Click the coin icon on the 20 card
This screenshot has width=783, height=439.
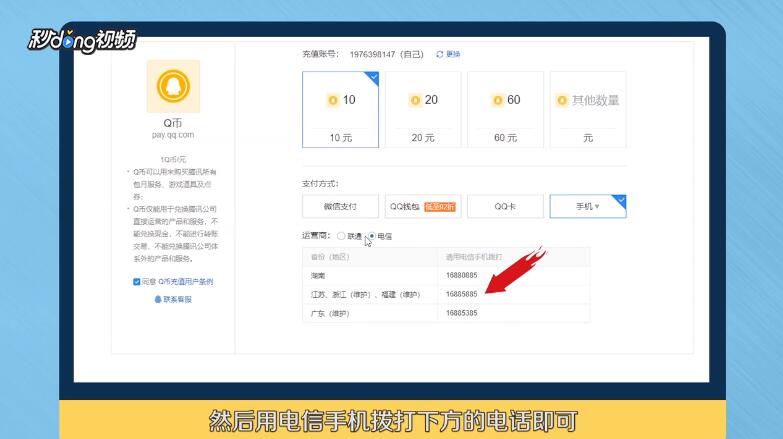click(x=415, y=100)
